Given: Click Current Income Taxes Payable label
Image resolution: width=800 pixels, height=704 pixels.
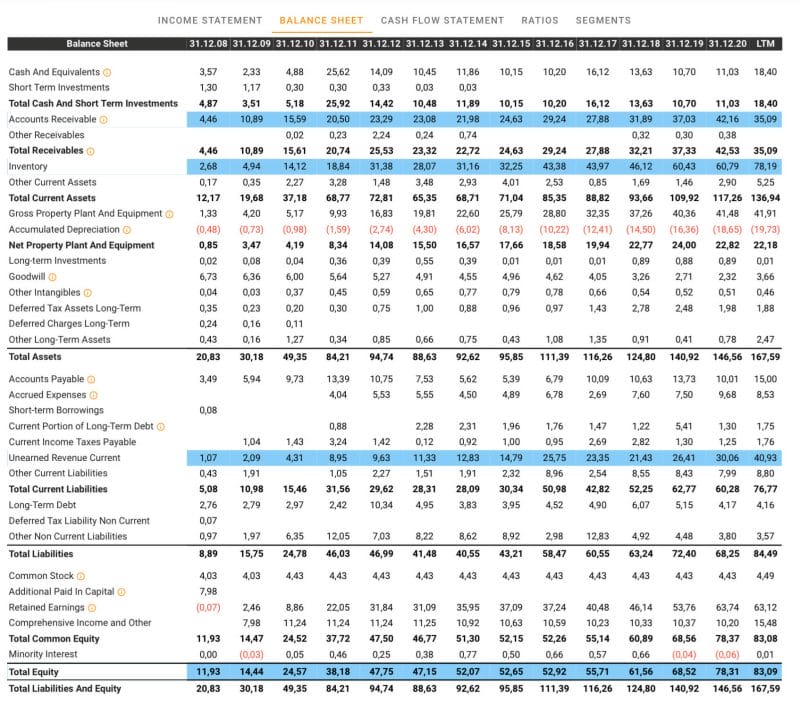Looking at the screenshot, I should click(x=72, y=442).
